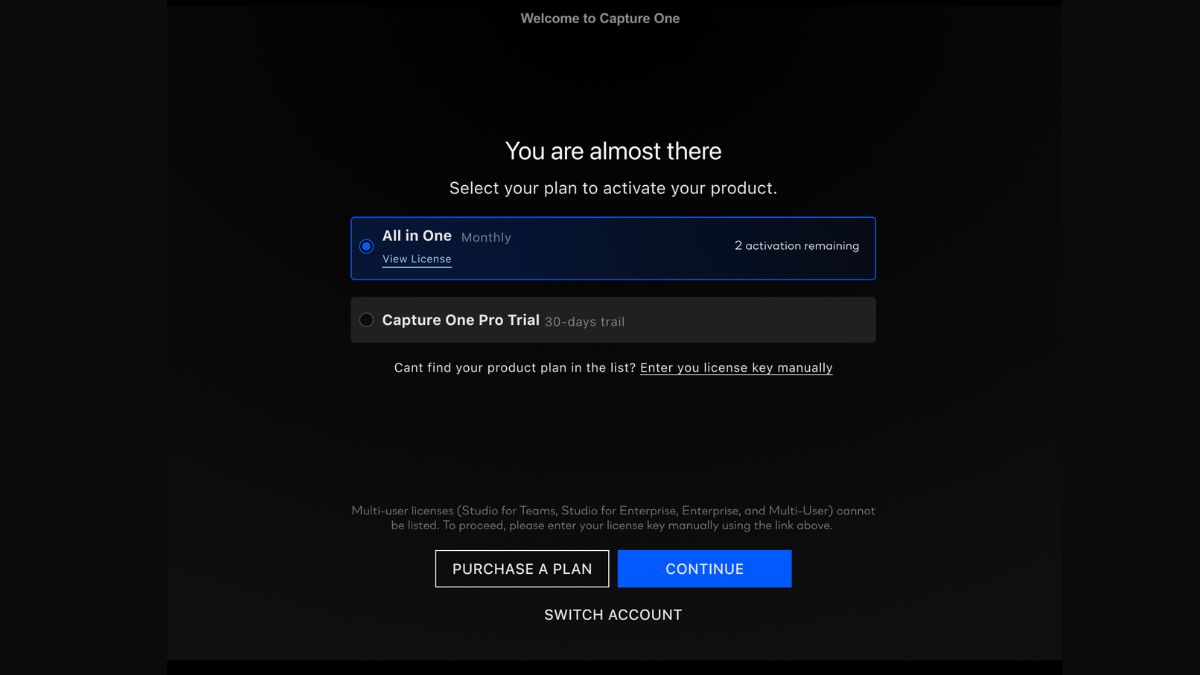Click the '2 activation remaining' text
Image resolution: width=1200 pixels, height=675 pixels.
coord(797,246)
